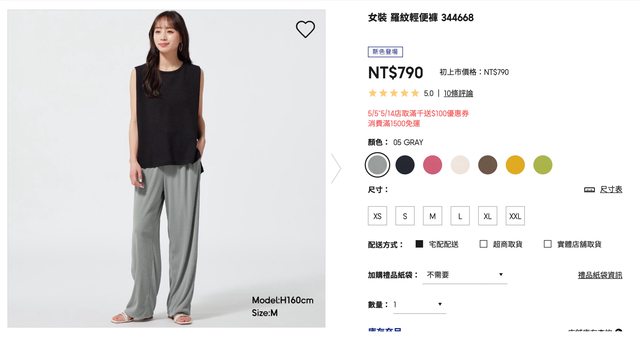
Task: Check the 實體店鋪取貨 store pickup option
Action: [547, 244]
